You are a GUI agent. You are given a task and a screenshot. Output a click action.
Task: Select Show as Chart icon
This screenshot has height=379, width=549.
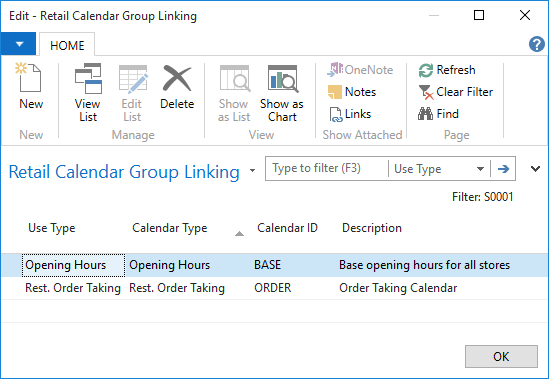[x=282, y=79]
